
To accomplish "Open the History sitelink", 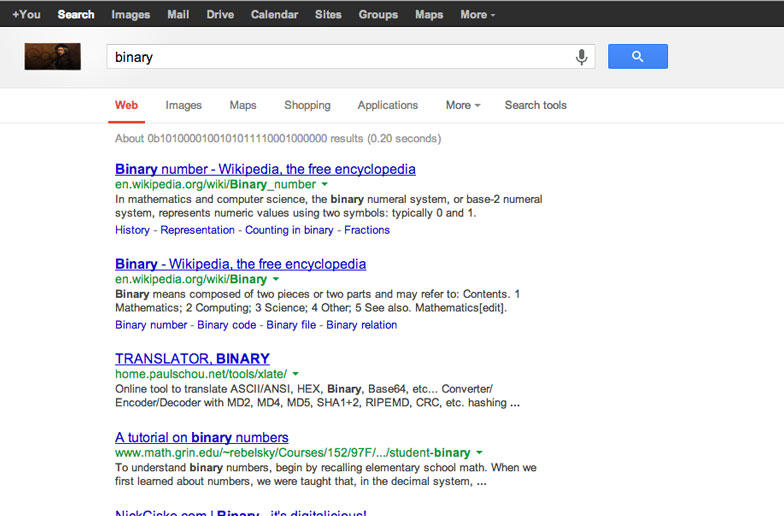I will [x=132, y=230].
